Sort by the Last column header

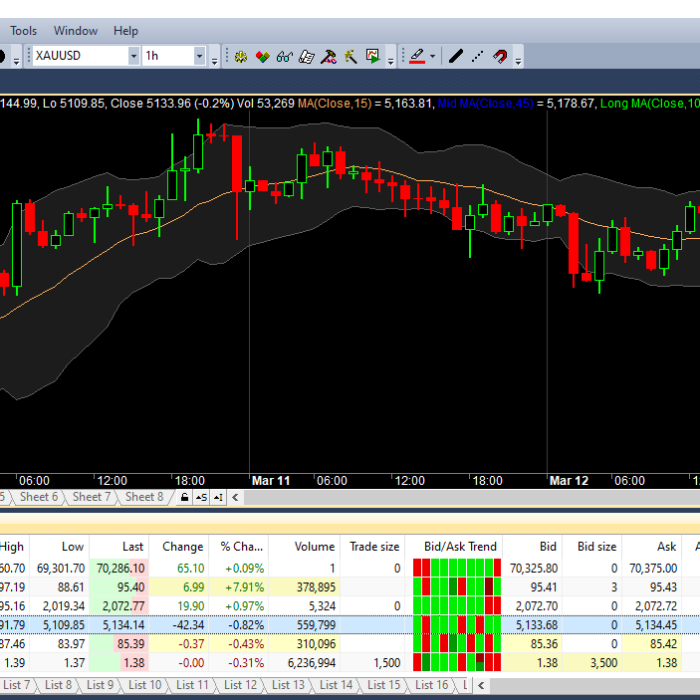tap(119, 546)
